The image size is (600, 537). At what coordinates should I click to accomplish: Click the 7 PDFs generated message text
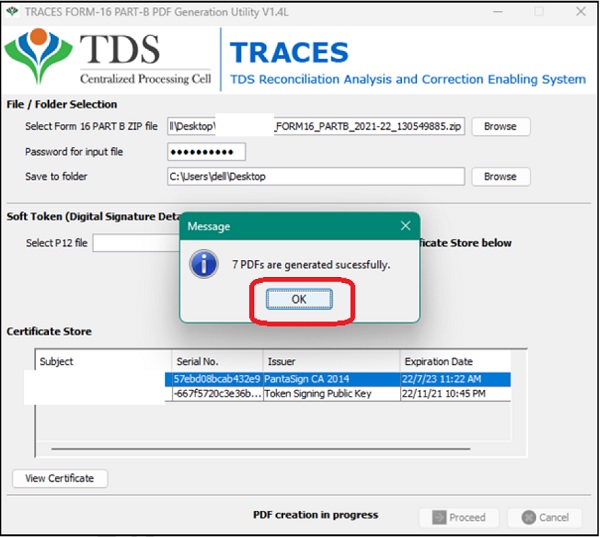[x=311, y=265]
